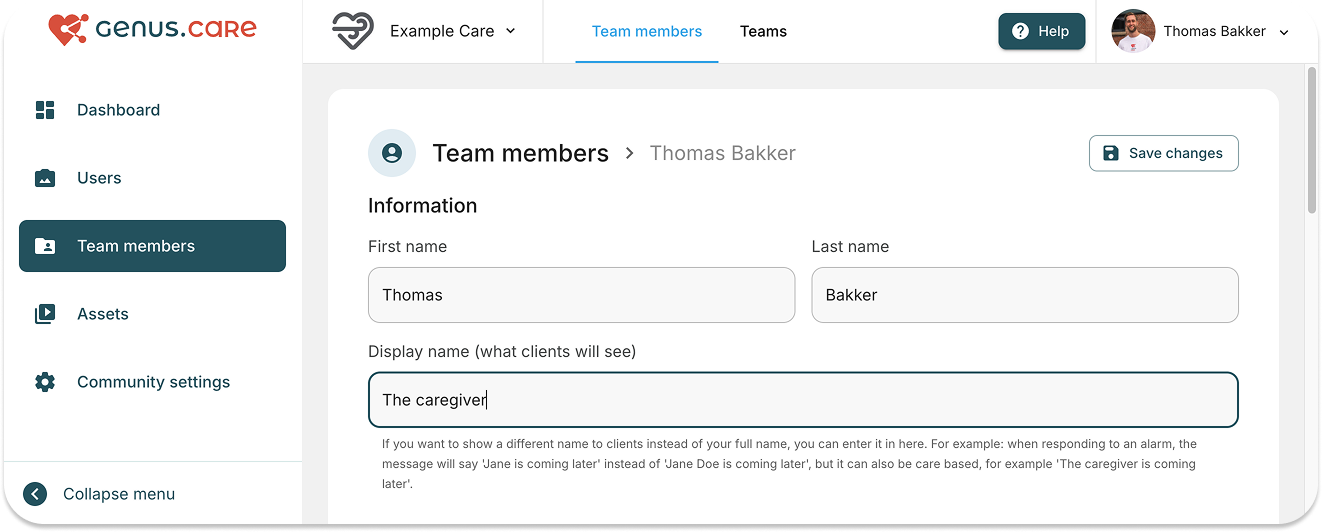This screenshot has width=1322, height=532.
Task: Click the vertical page scrollbar
Action: (x=1312, y=140)
